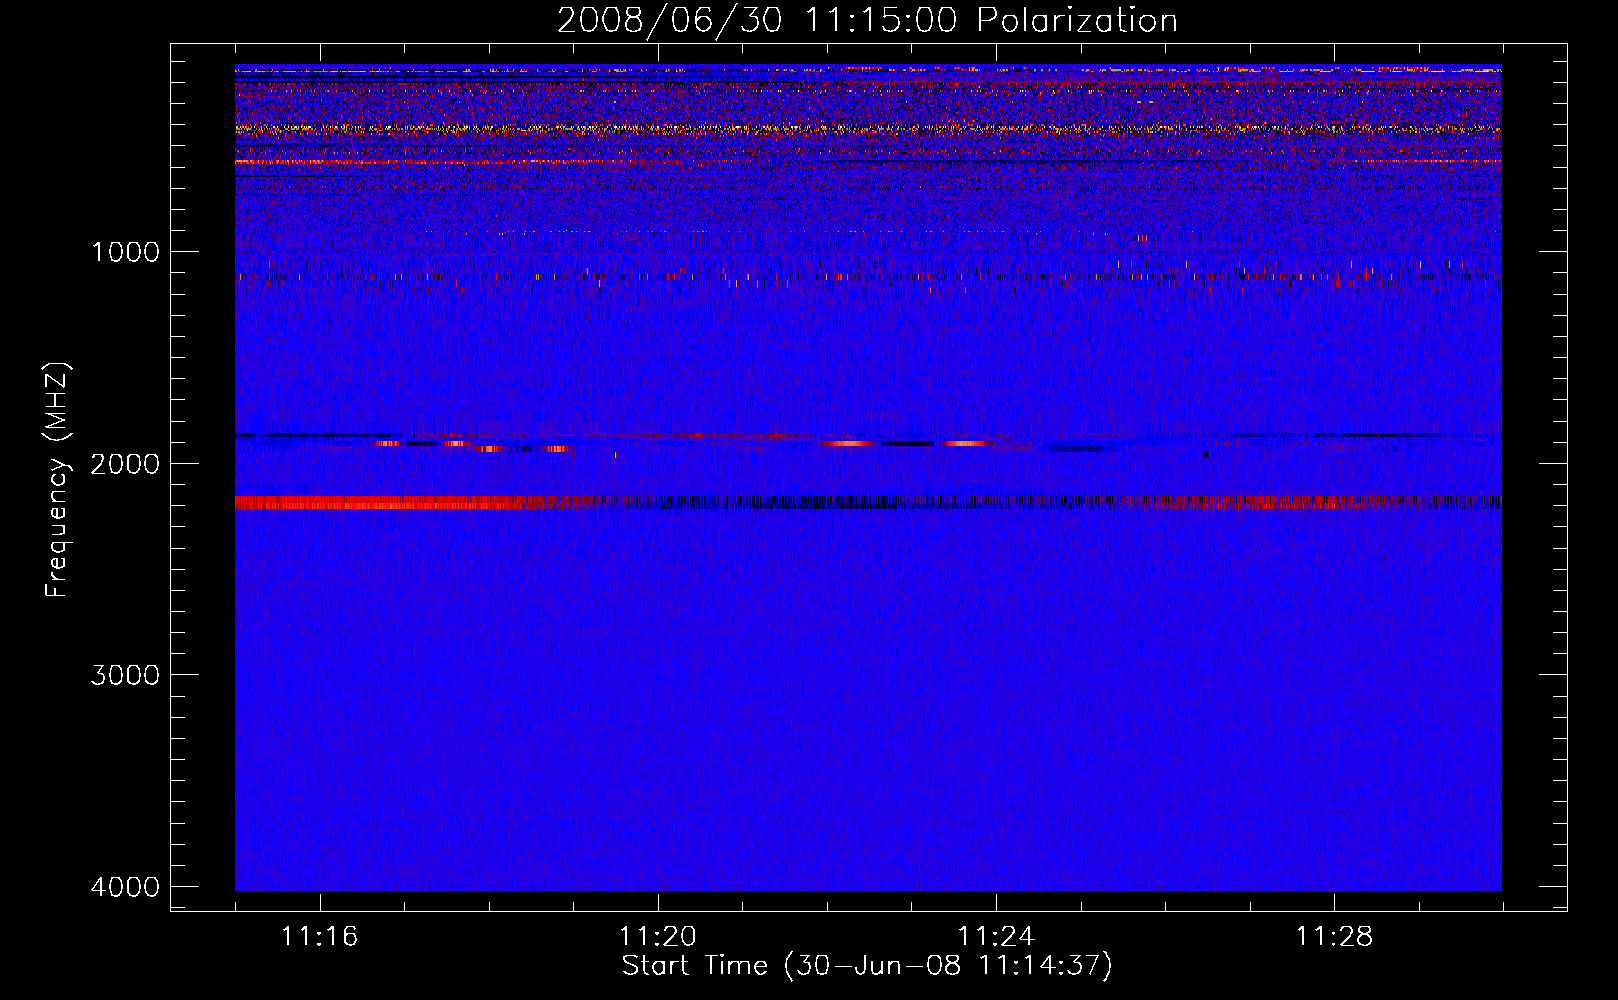Click the plot title '2008/06/30 11:15:00 Polarization'
The image size is (1618, 1000).
(867, 20)
